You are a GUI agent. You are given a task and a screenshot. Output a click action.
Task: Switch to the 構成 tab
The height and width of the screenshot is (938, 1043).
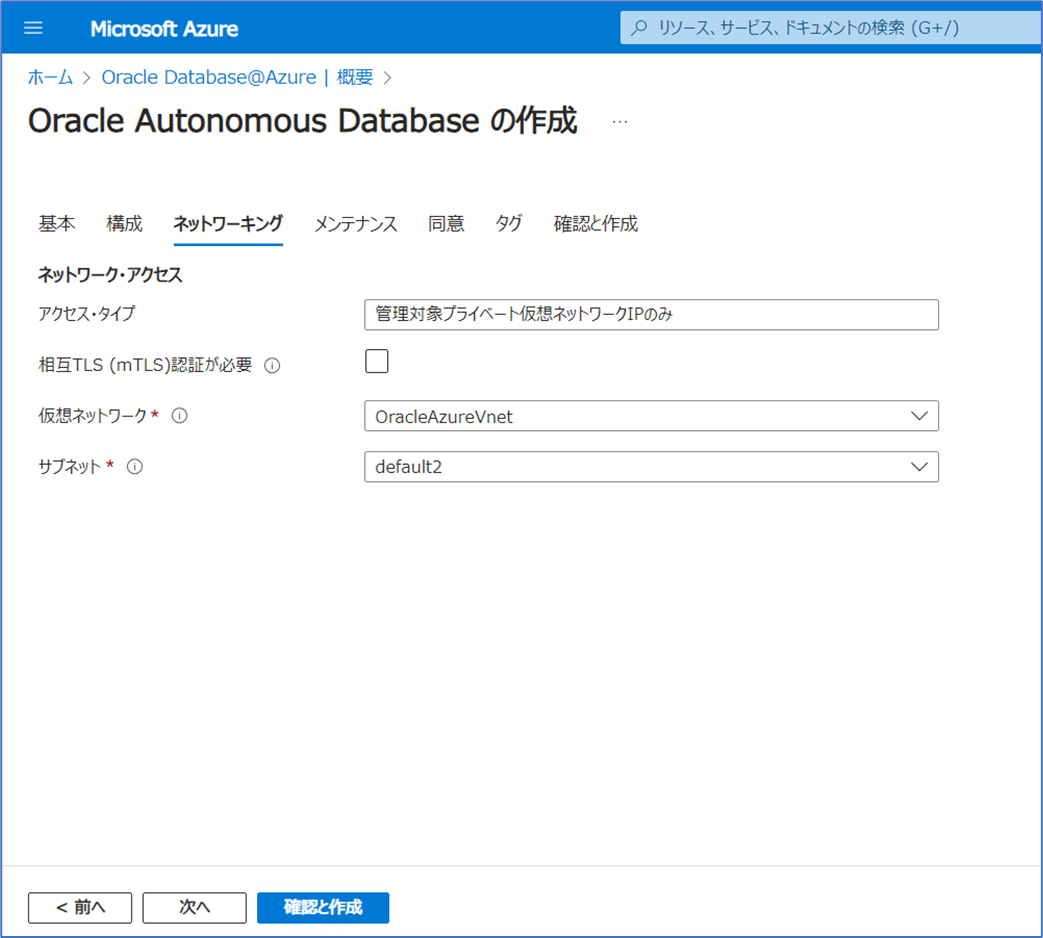coord(124,224)
